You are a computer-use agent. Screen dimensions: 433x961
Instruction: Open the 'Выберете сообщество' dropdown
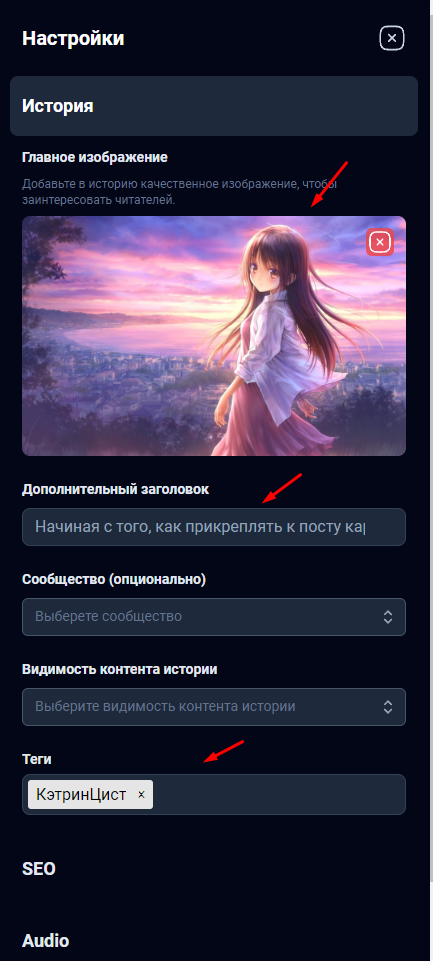point(213,617)
